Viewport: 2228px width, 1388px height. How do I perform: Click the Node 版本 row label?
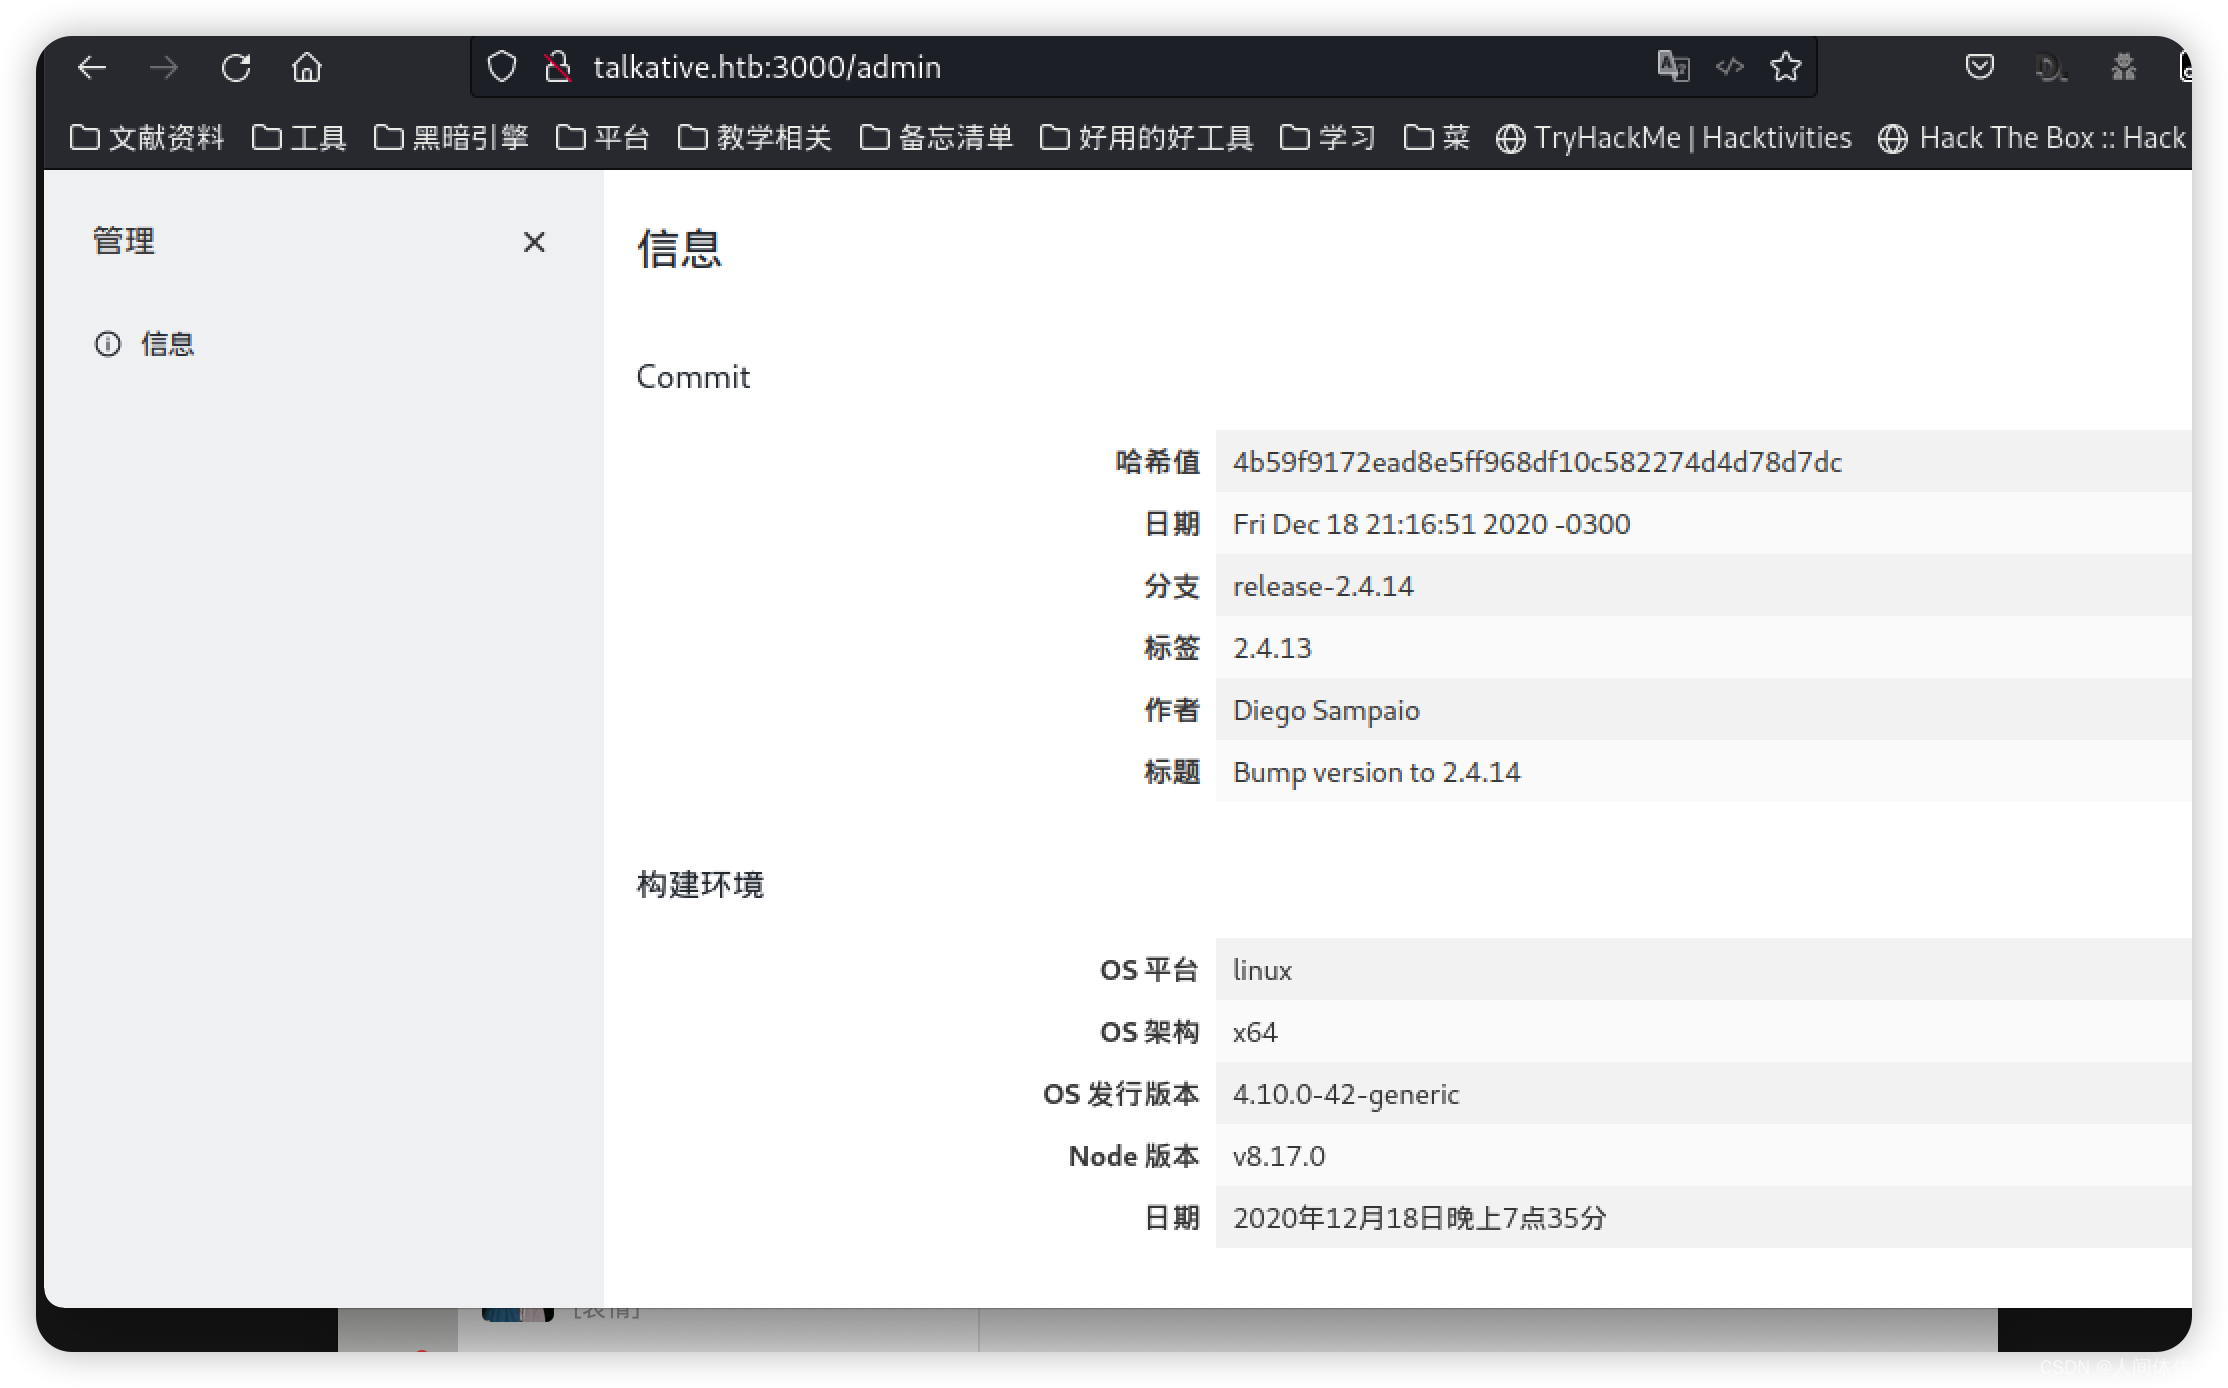[1134, 1156]
